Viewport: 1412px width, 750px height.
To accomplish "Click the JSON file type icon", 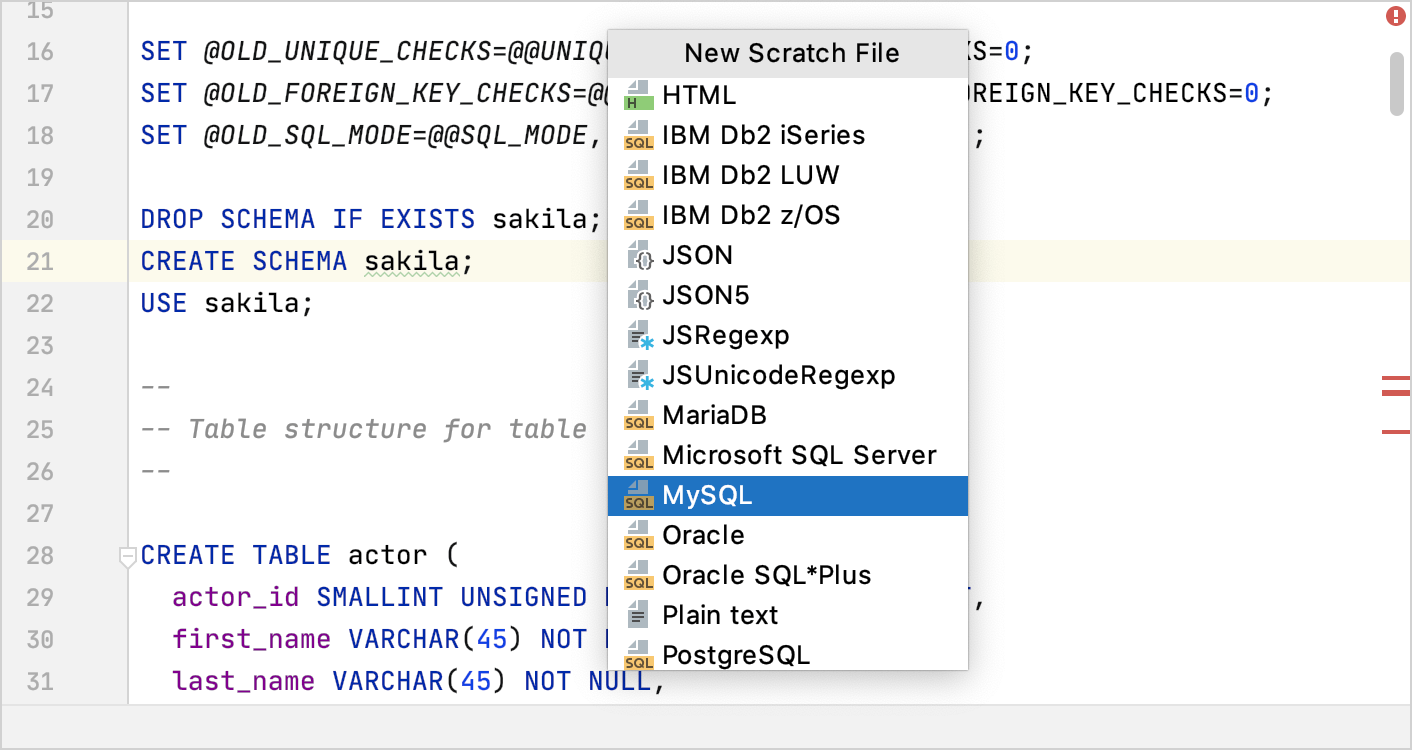I will coord(638,256).
